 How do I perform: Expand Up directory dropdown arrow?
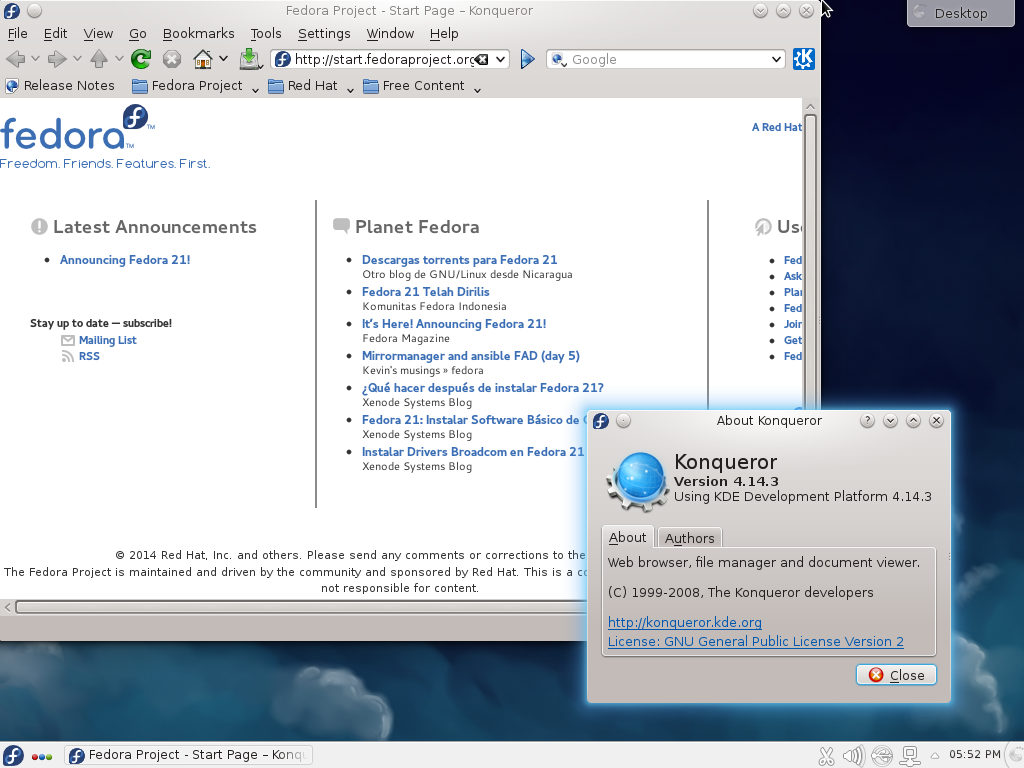pyautogui.click(x=119, y=59)
